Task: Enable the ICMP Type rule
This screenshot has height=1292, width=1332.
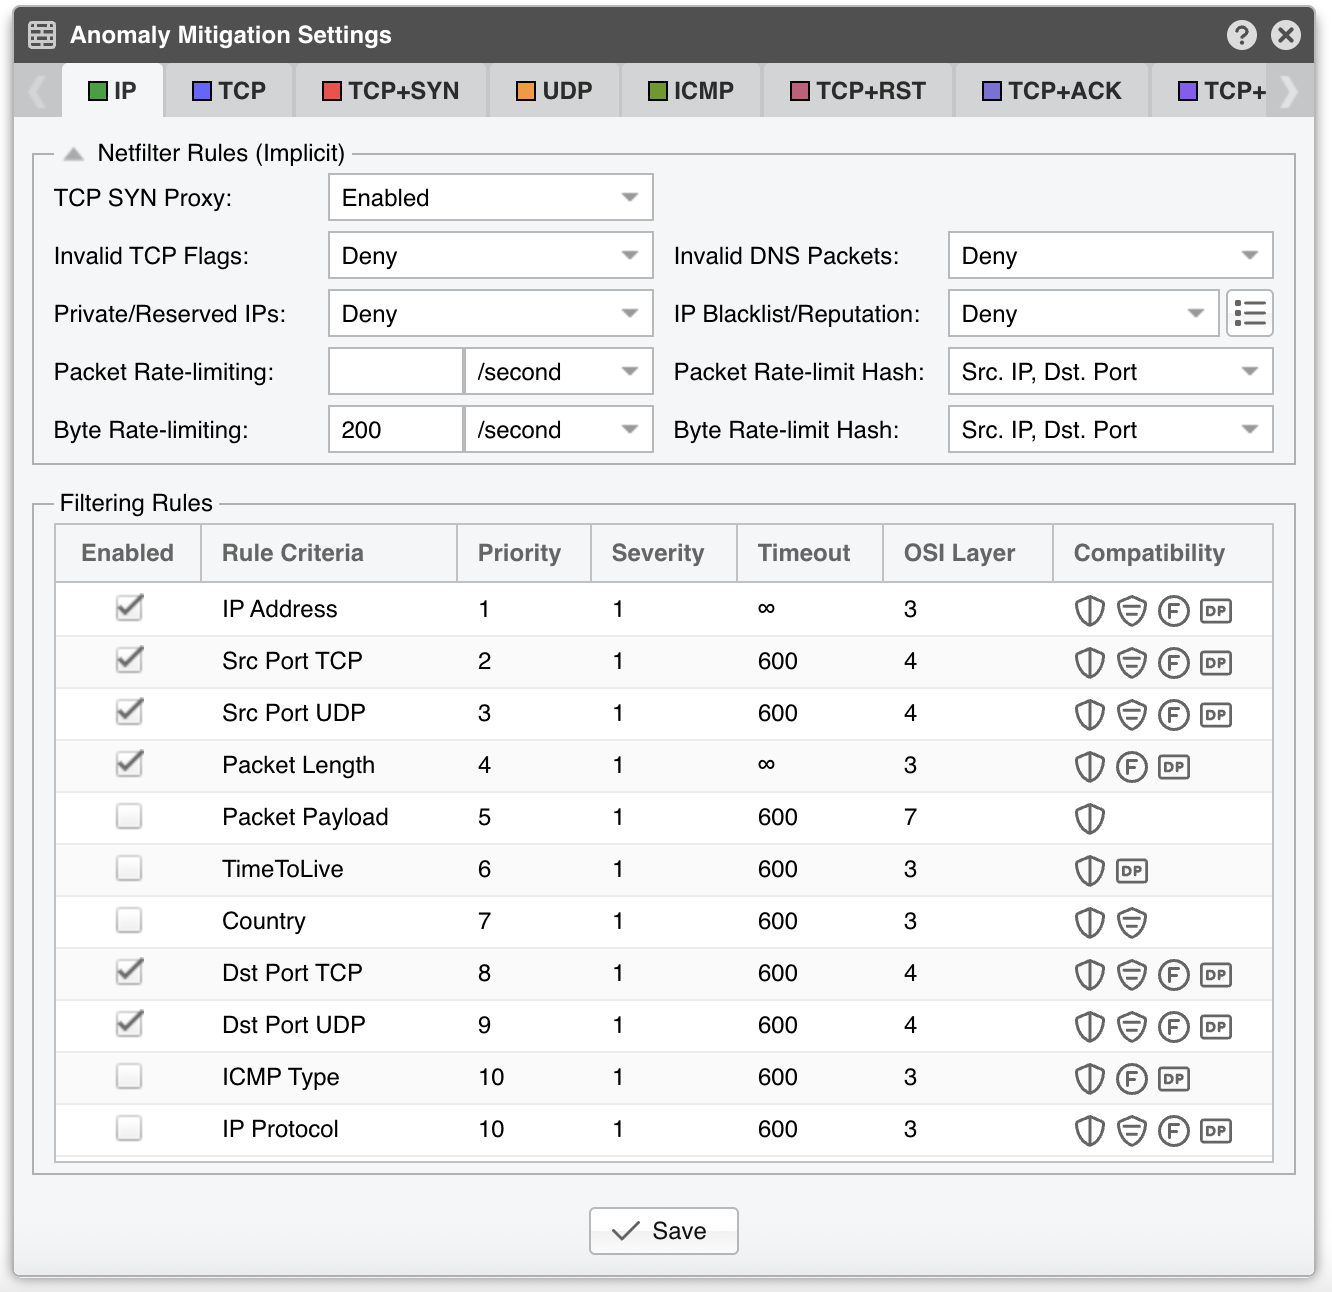Action: point(129,1076)
